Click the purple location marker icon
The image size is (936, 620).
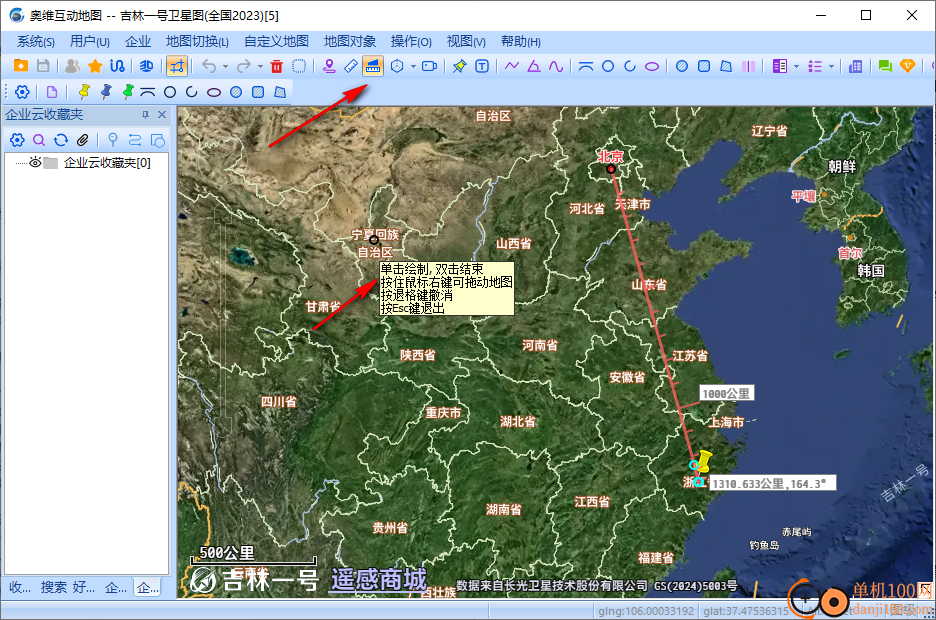point(329,66)
